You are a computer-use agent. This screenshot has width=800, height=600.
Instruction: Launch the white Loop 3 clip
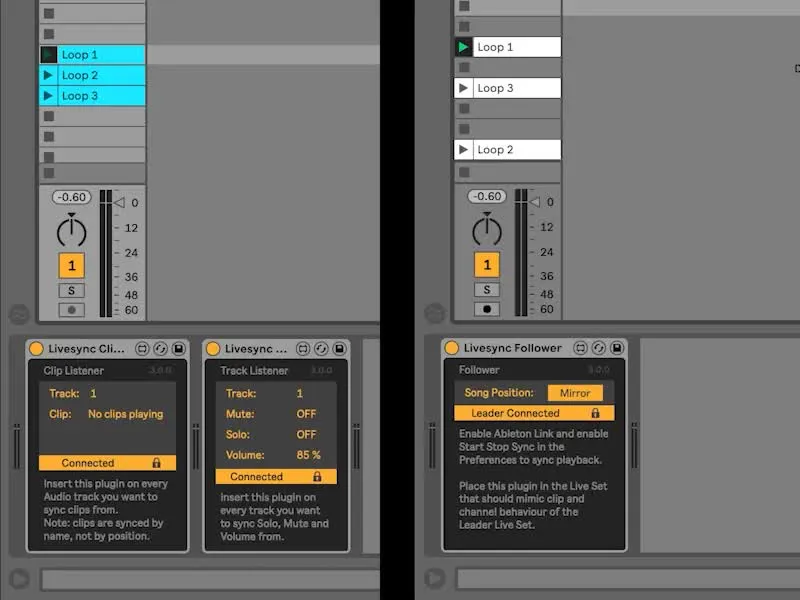click(462, 88)
